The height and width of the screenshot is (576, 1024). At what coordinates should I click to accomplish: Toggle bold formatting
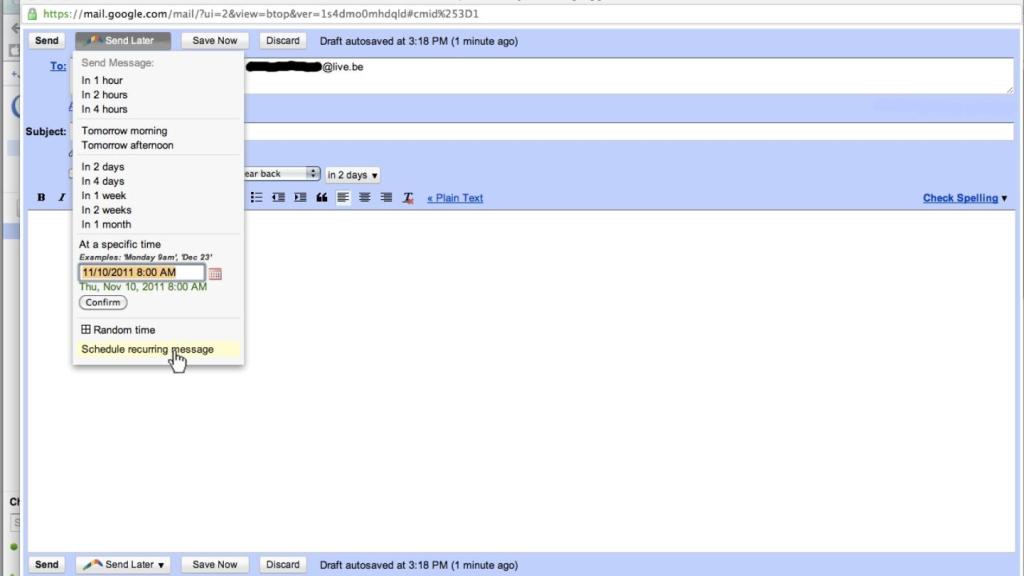point(41,198)
